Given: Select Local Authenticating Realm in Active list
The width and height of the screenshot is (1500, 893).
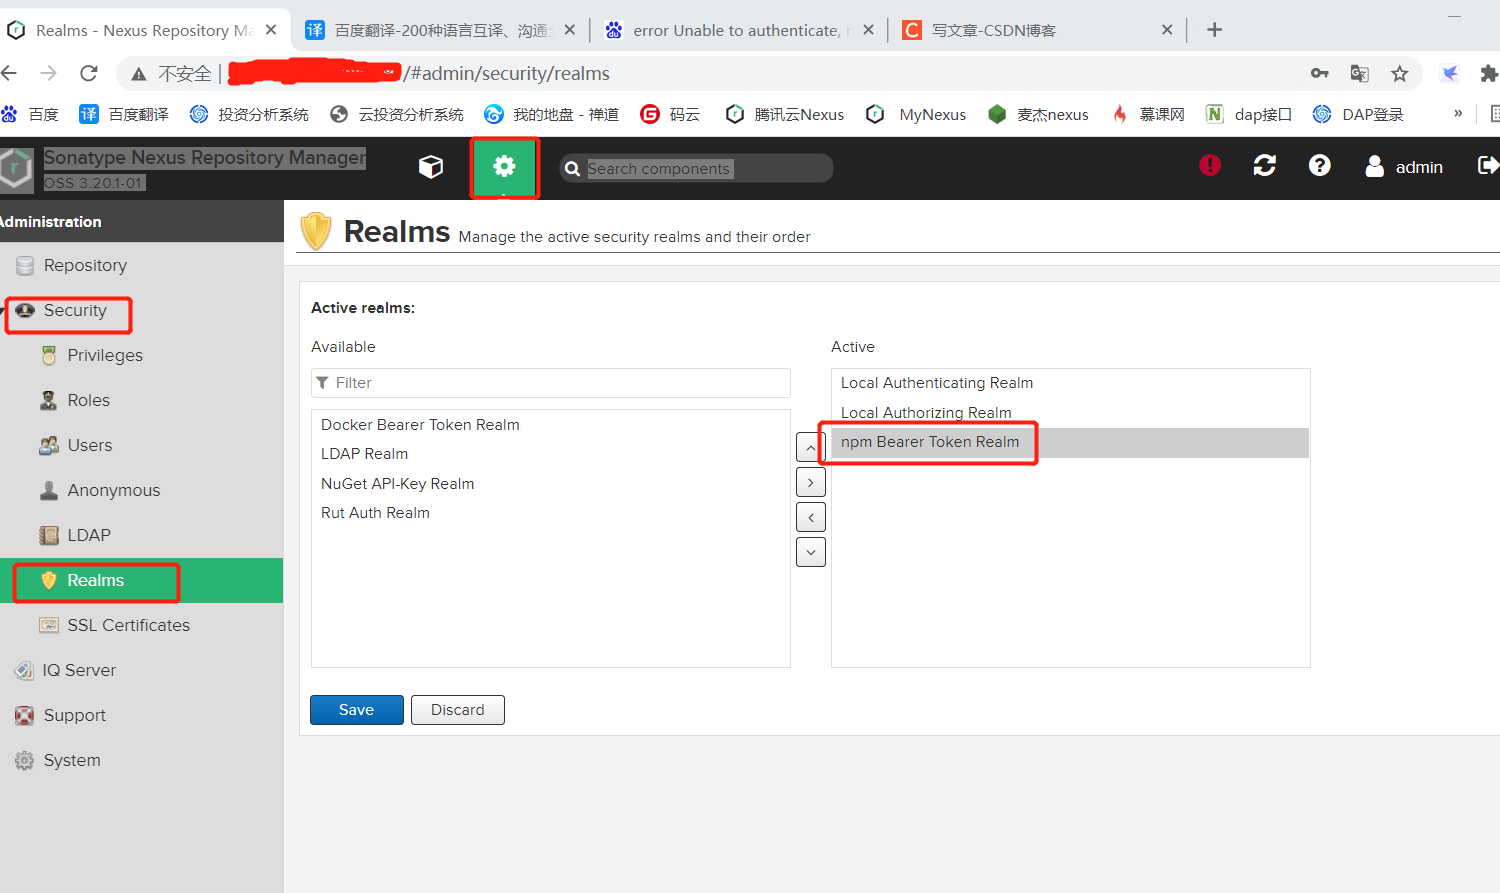Looking at the screenshot, I should [1070, 383].
